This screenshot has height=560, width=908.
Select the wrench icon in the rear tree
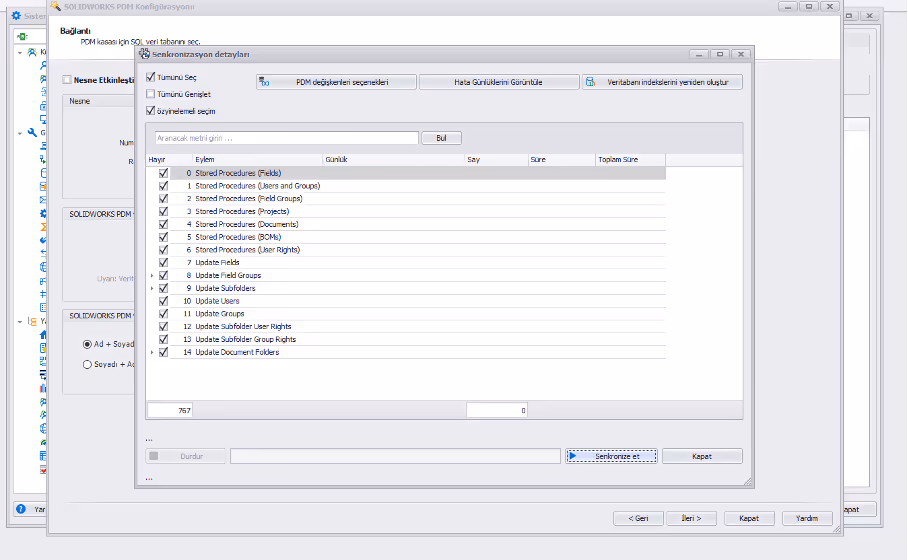(32, 133)
